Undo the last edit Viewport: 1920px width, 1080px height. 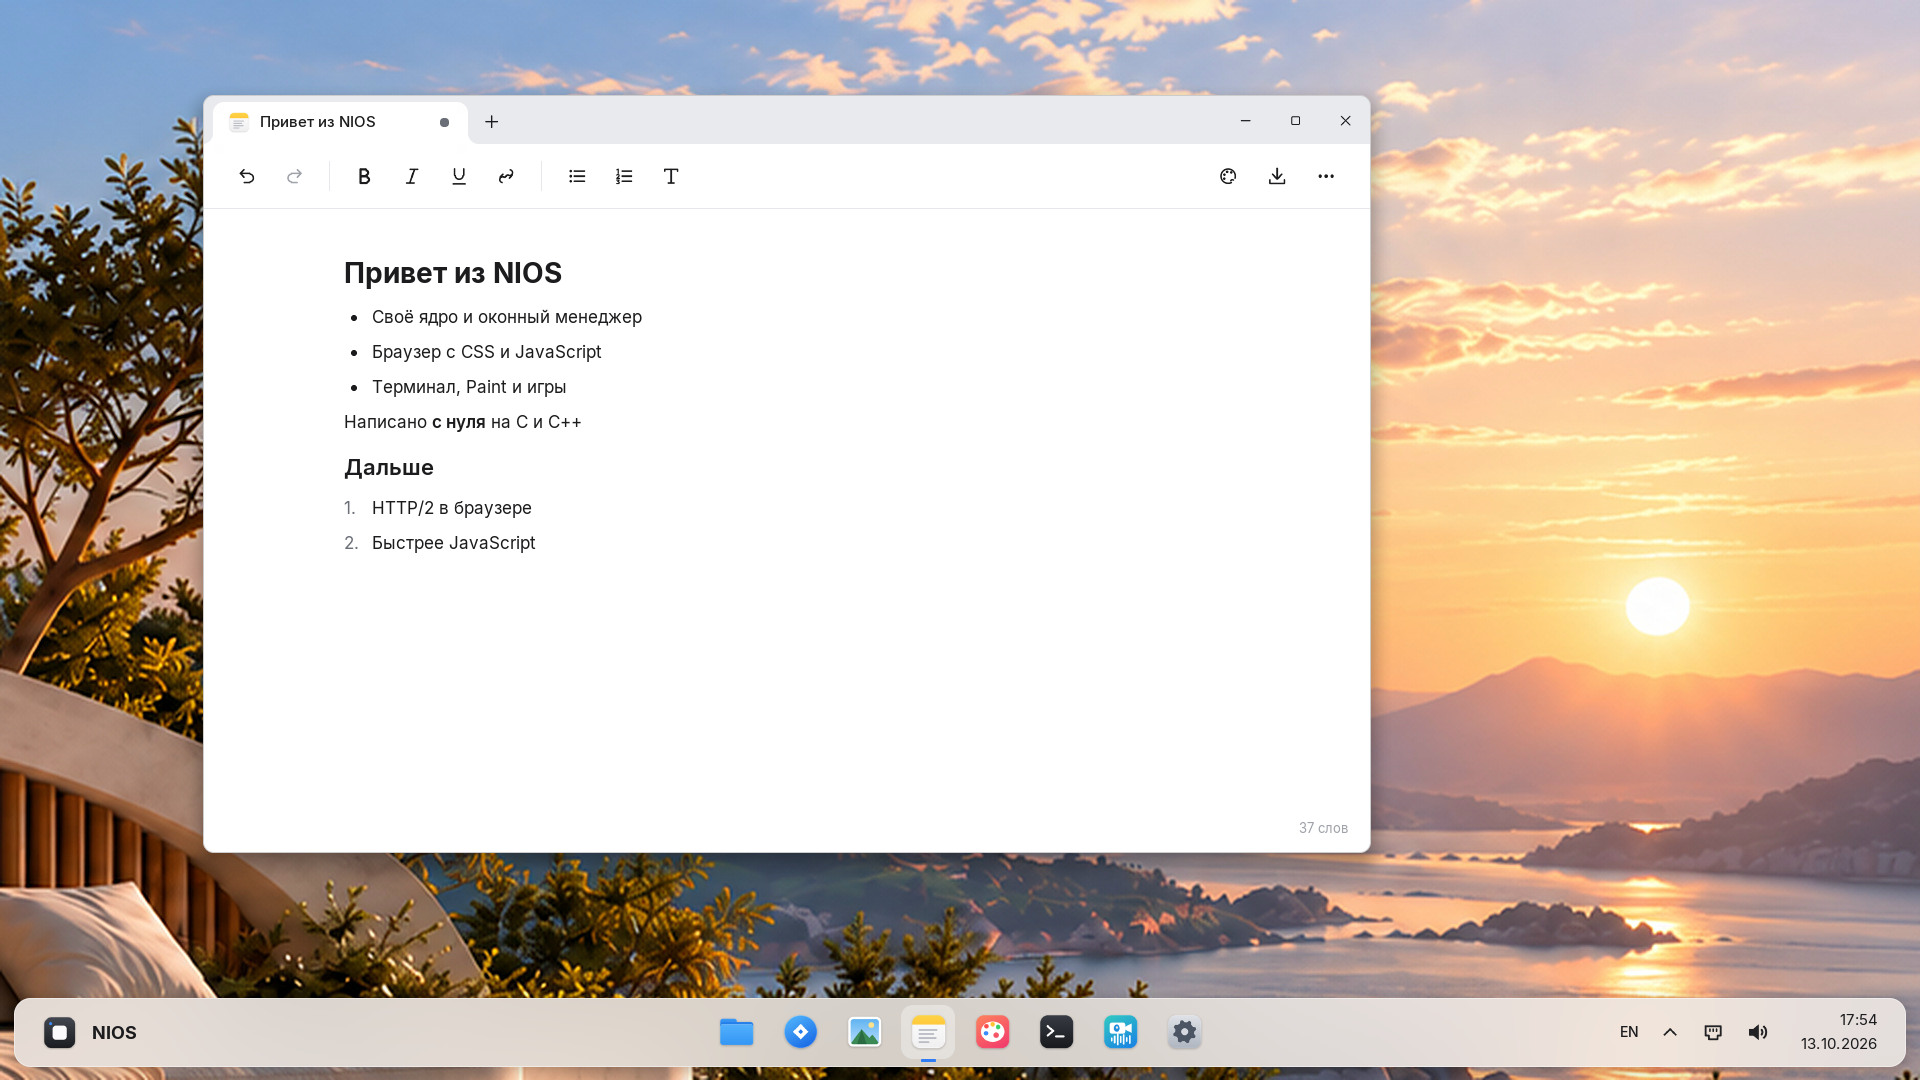247,176
